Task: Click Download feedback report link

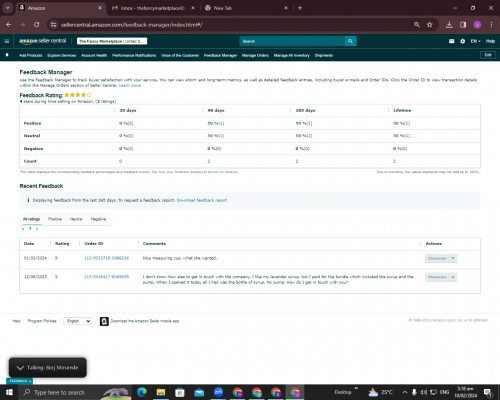Action: coord(202,200)
